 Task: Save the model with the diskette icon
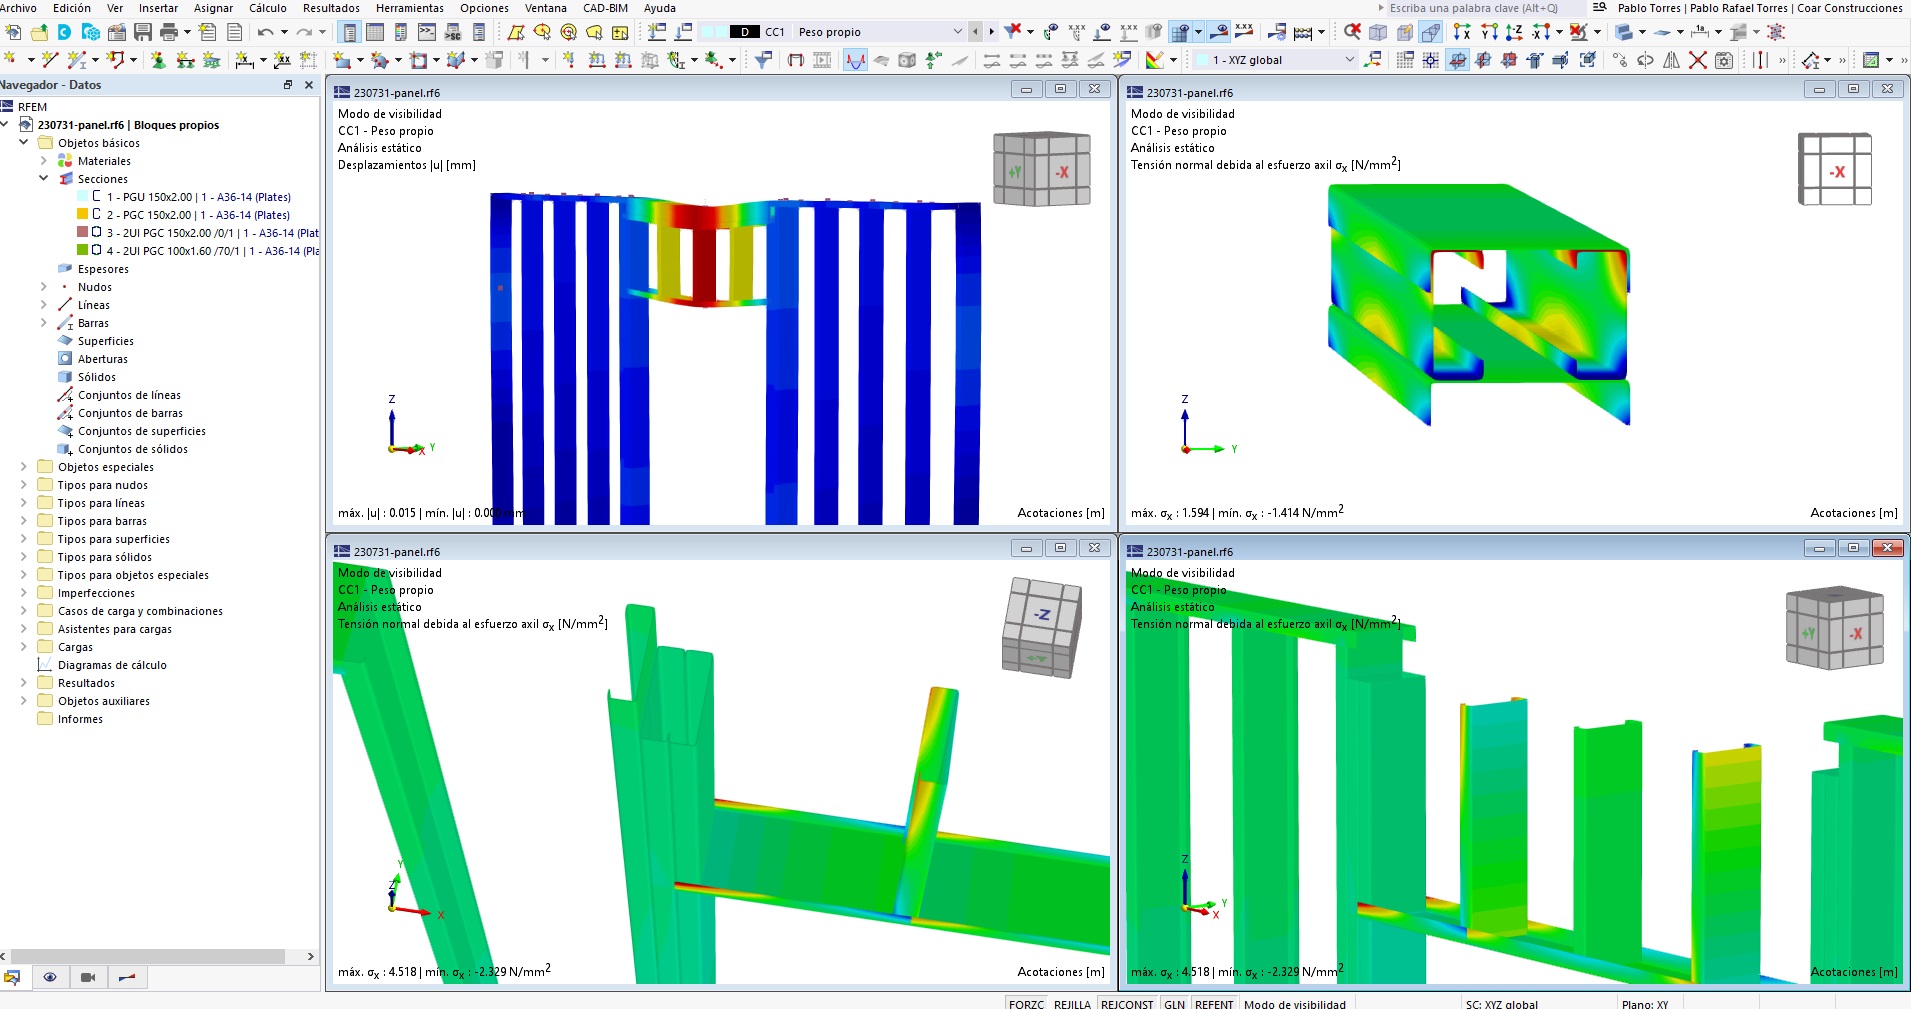(x=143, y=32)
